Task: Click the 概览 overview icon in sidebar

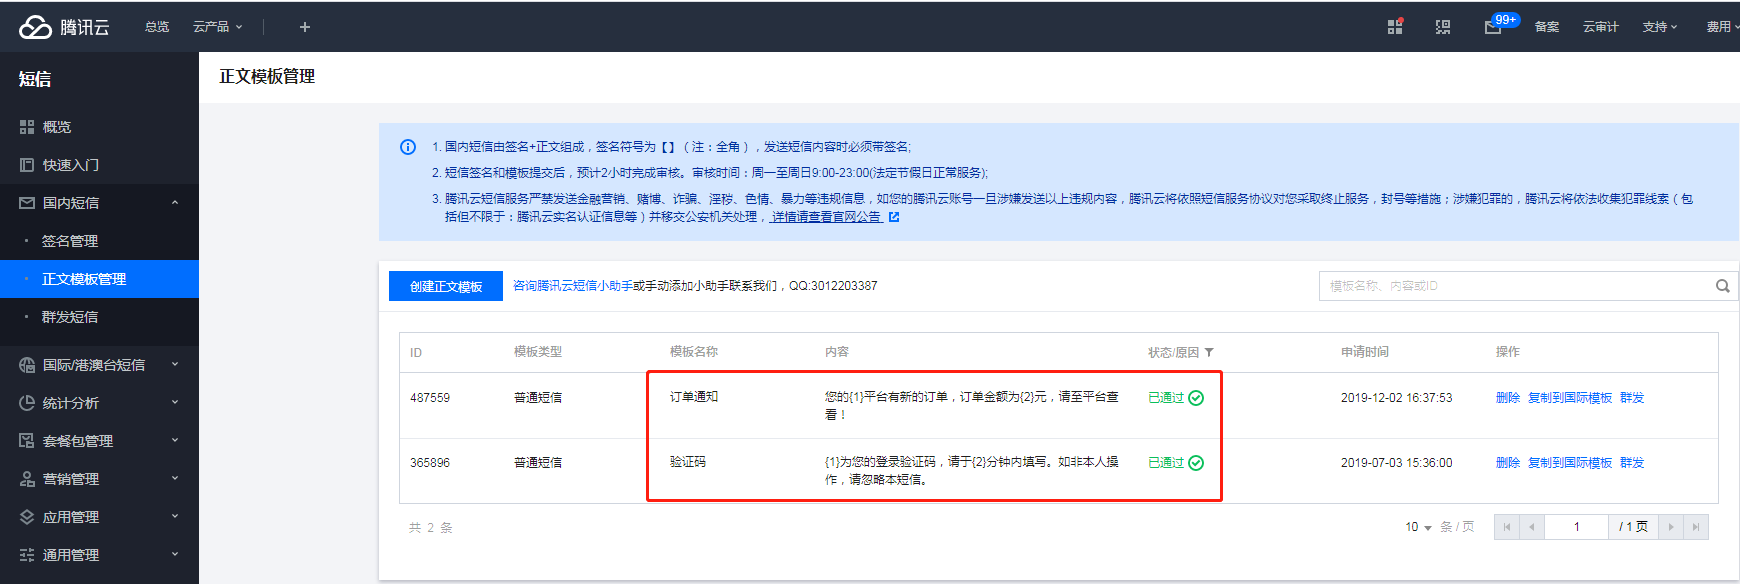Action: (x=27, y=127)
